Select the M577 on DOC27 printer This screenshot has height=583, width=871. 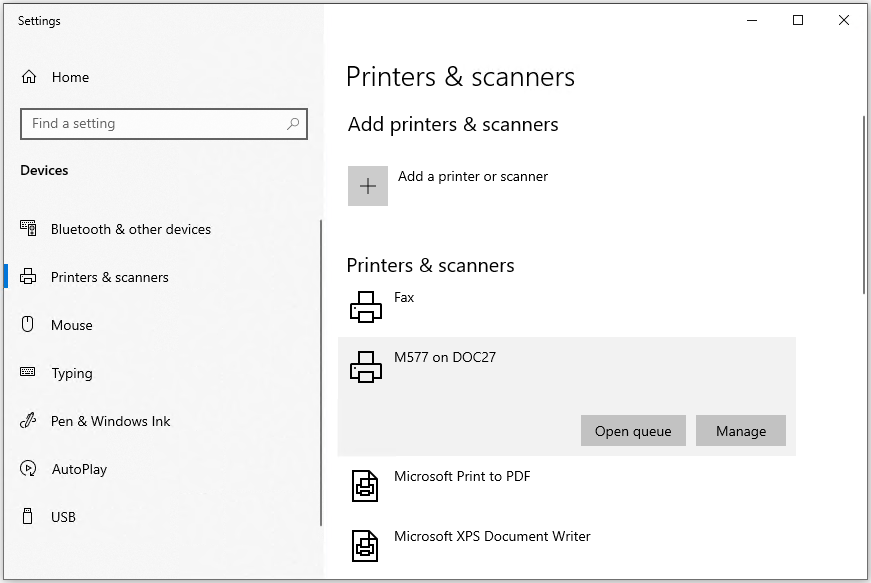567,366
